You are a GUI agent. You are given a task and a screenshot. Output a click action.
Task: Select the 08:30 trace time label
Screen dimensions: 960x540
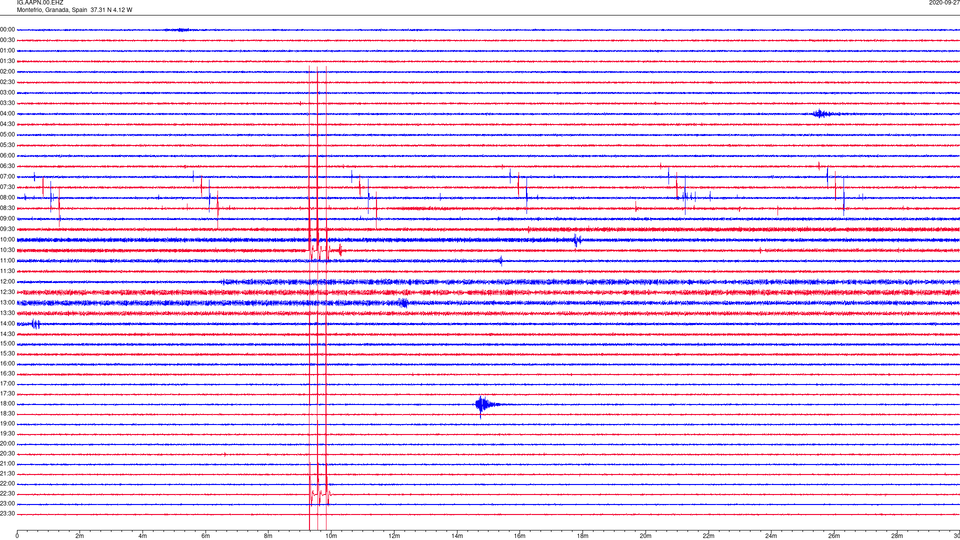click(7, 208)
